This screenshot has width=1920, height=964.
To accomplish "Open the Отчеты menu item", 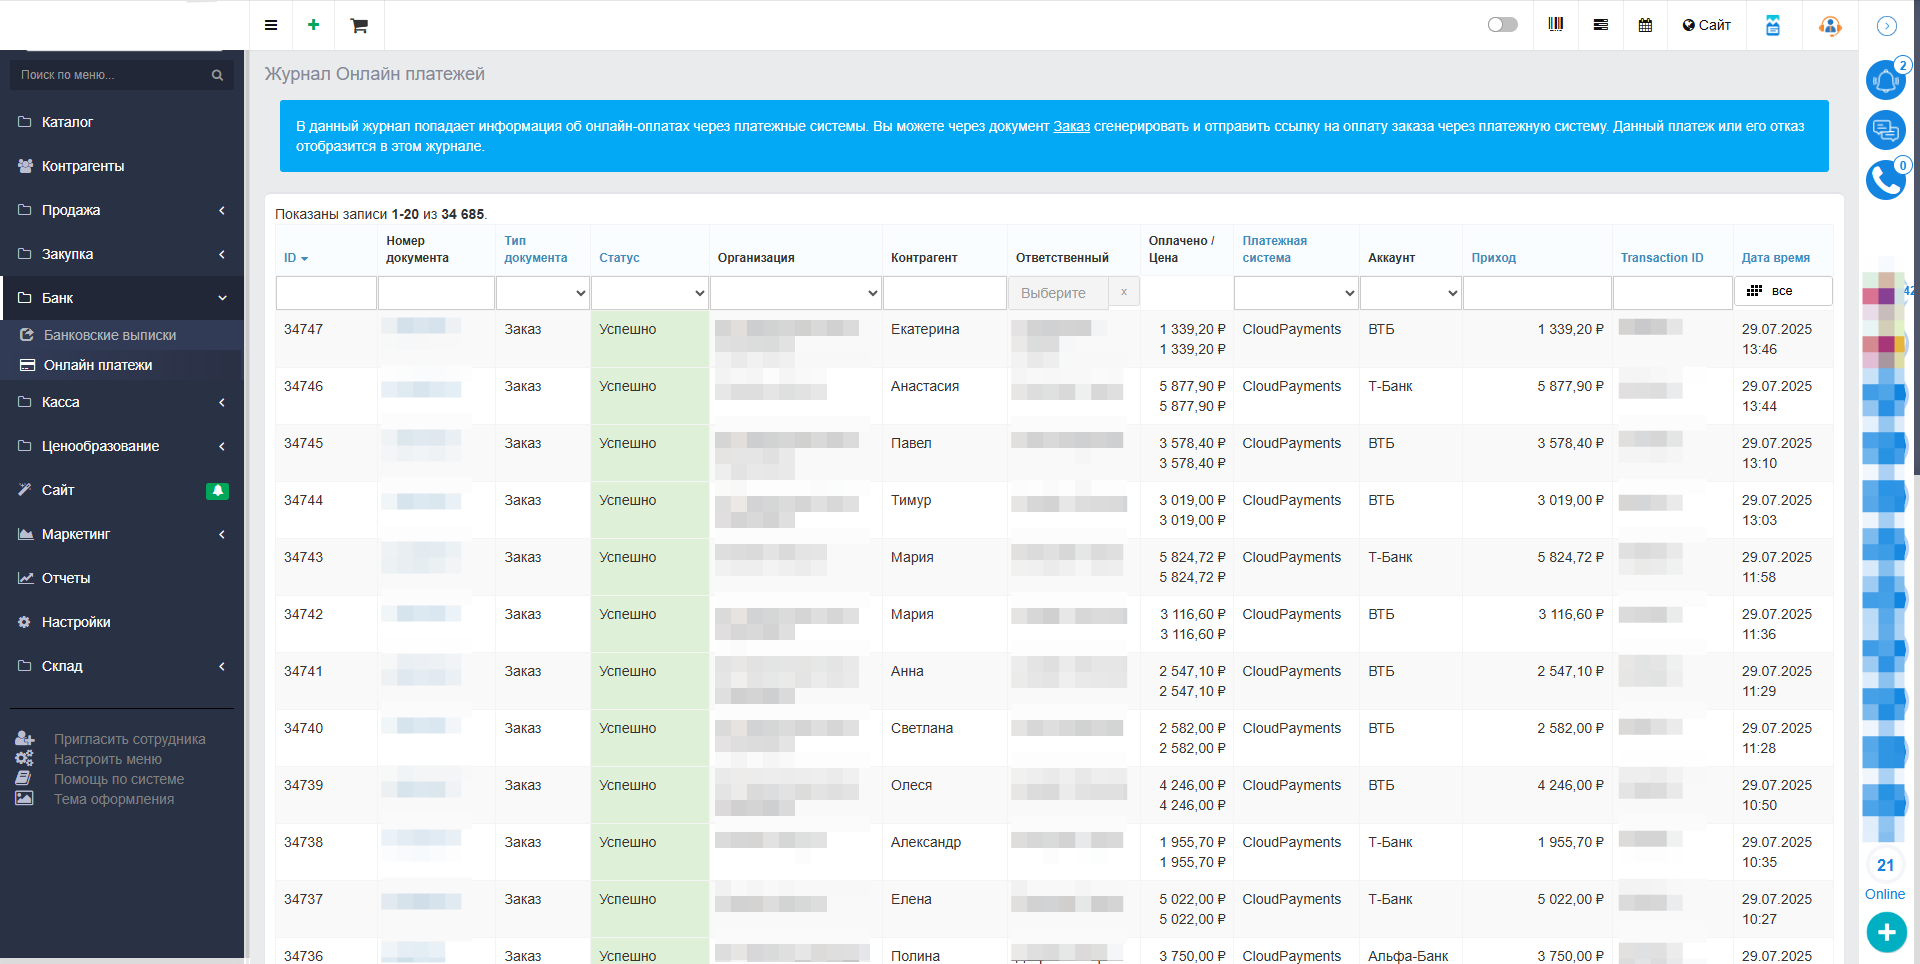I will 122,578.
